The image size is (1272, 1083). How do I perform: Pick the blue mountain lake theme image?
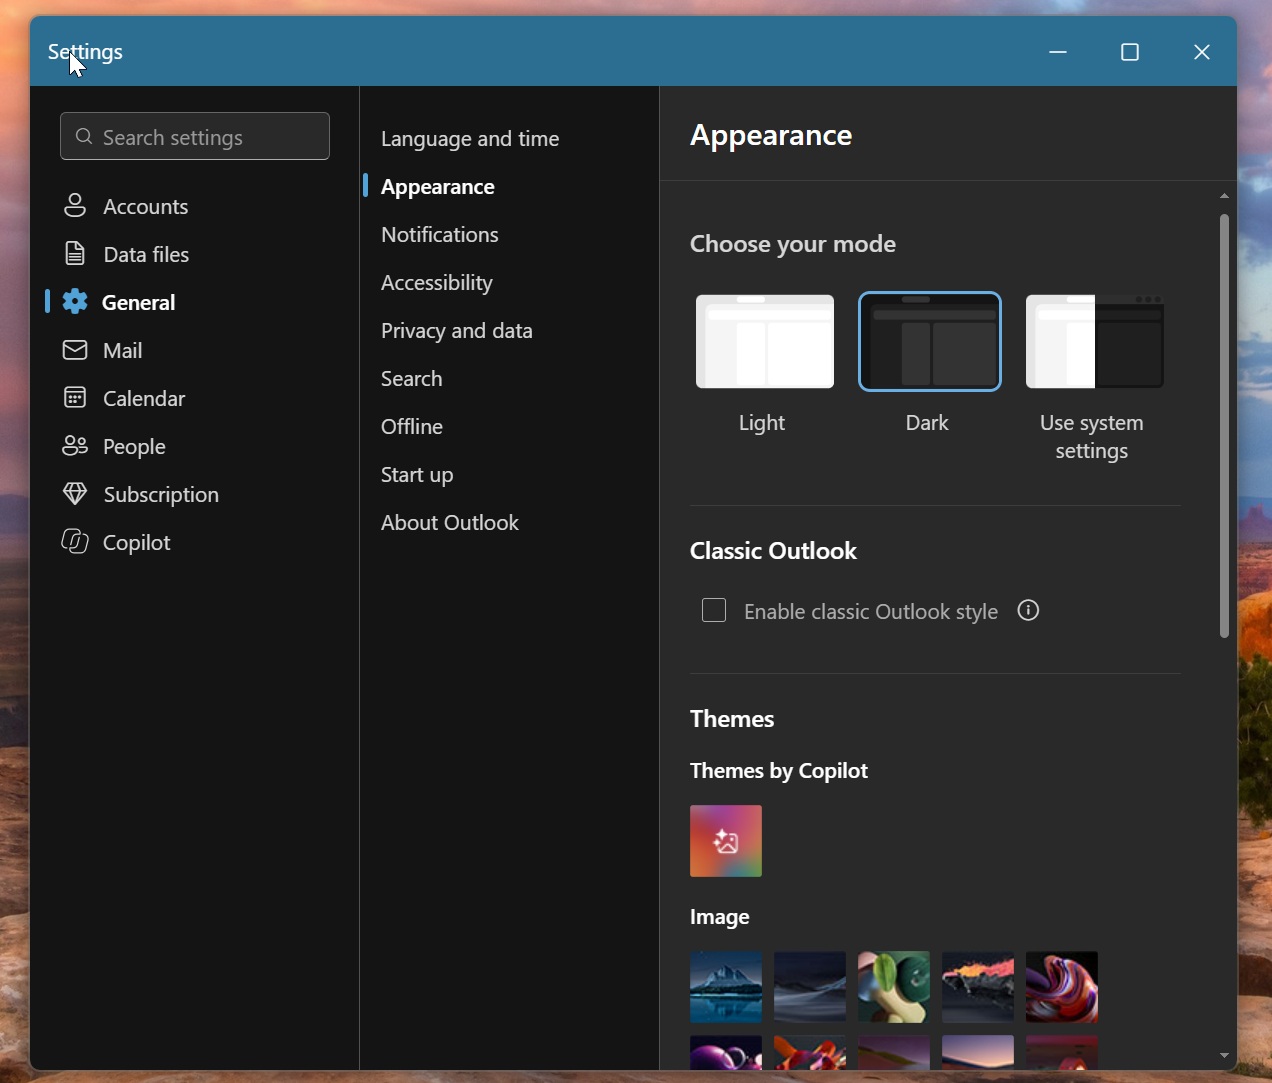(x=726, y=987)
